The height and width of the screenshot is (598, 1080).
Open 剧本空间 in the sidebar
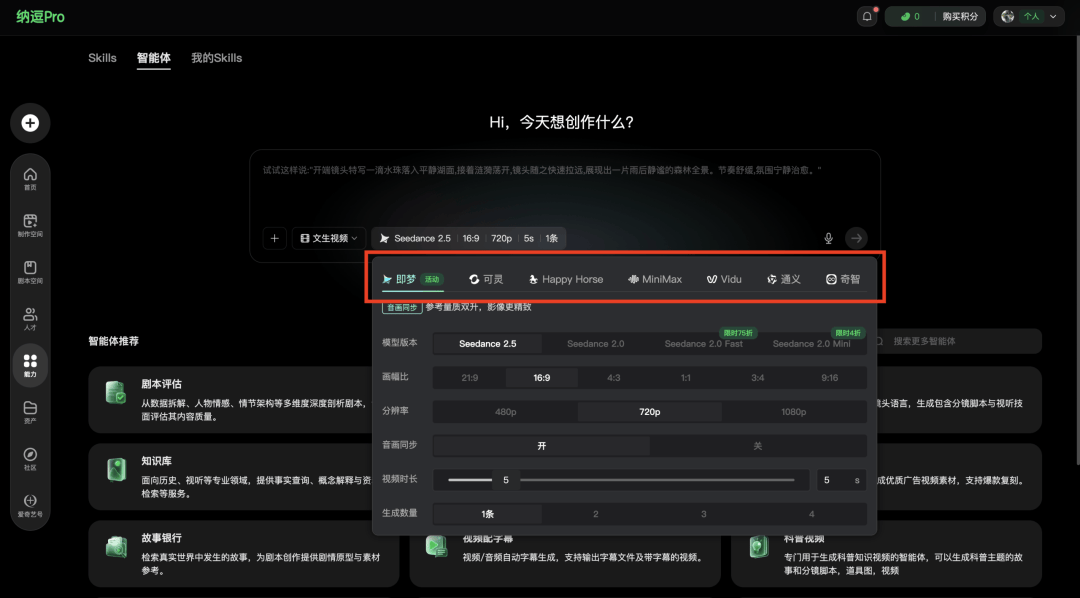point(30,272)
